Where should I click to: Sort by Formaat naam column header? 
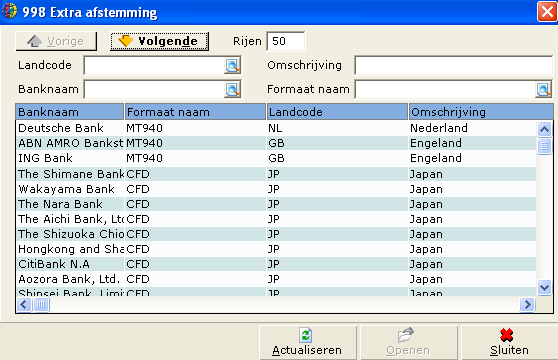195,112
